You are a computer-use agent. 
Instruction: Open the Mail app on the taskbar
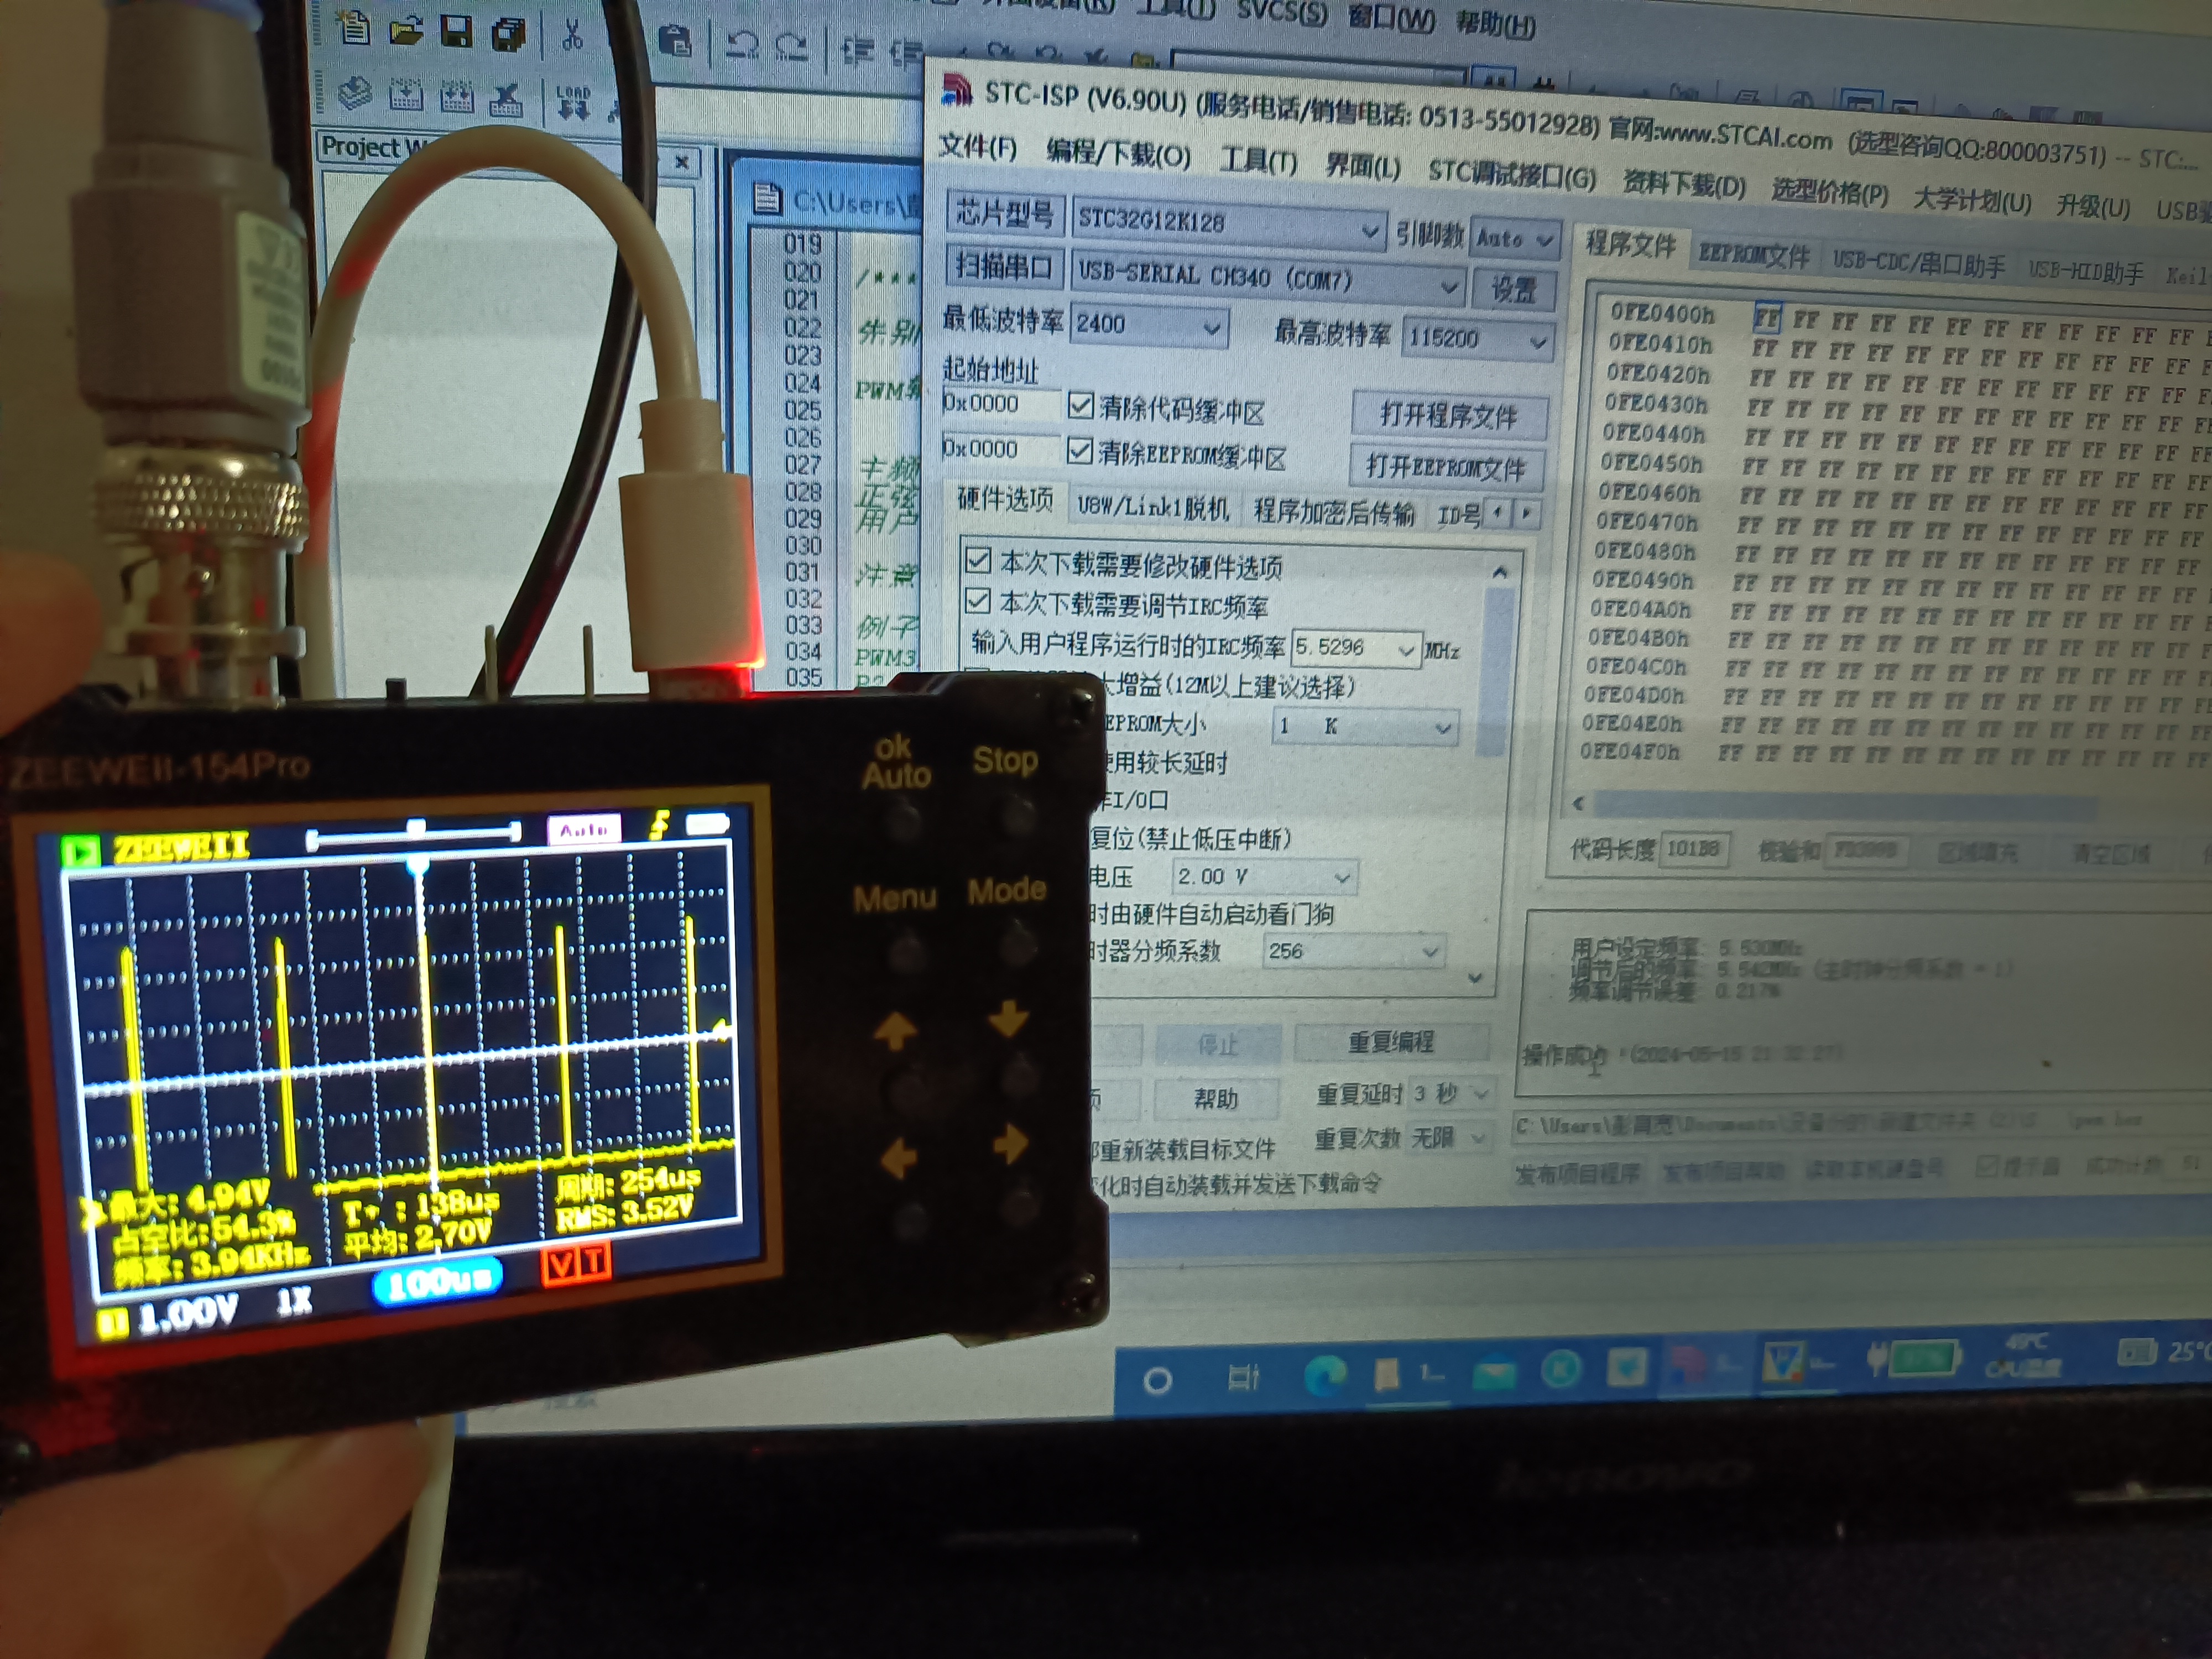[1494, 1373]
